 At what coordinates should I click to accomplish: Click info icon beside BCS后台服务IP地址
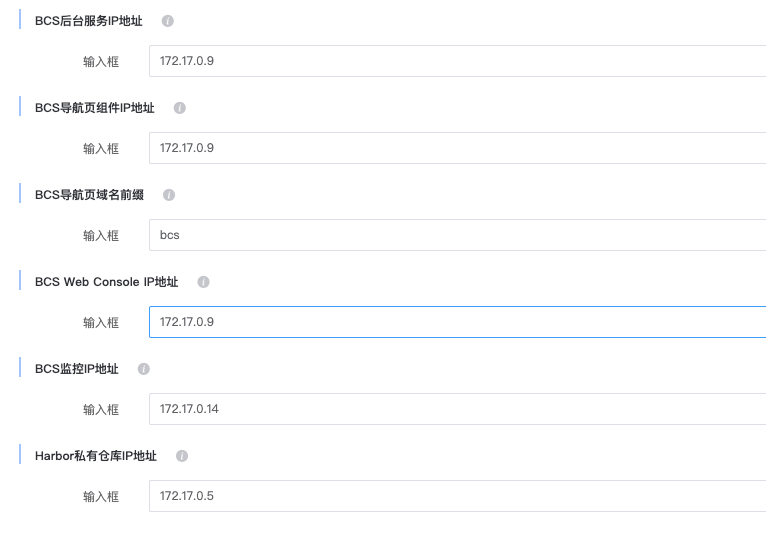[168, 21]
